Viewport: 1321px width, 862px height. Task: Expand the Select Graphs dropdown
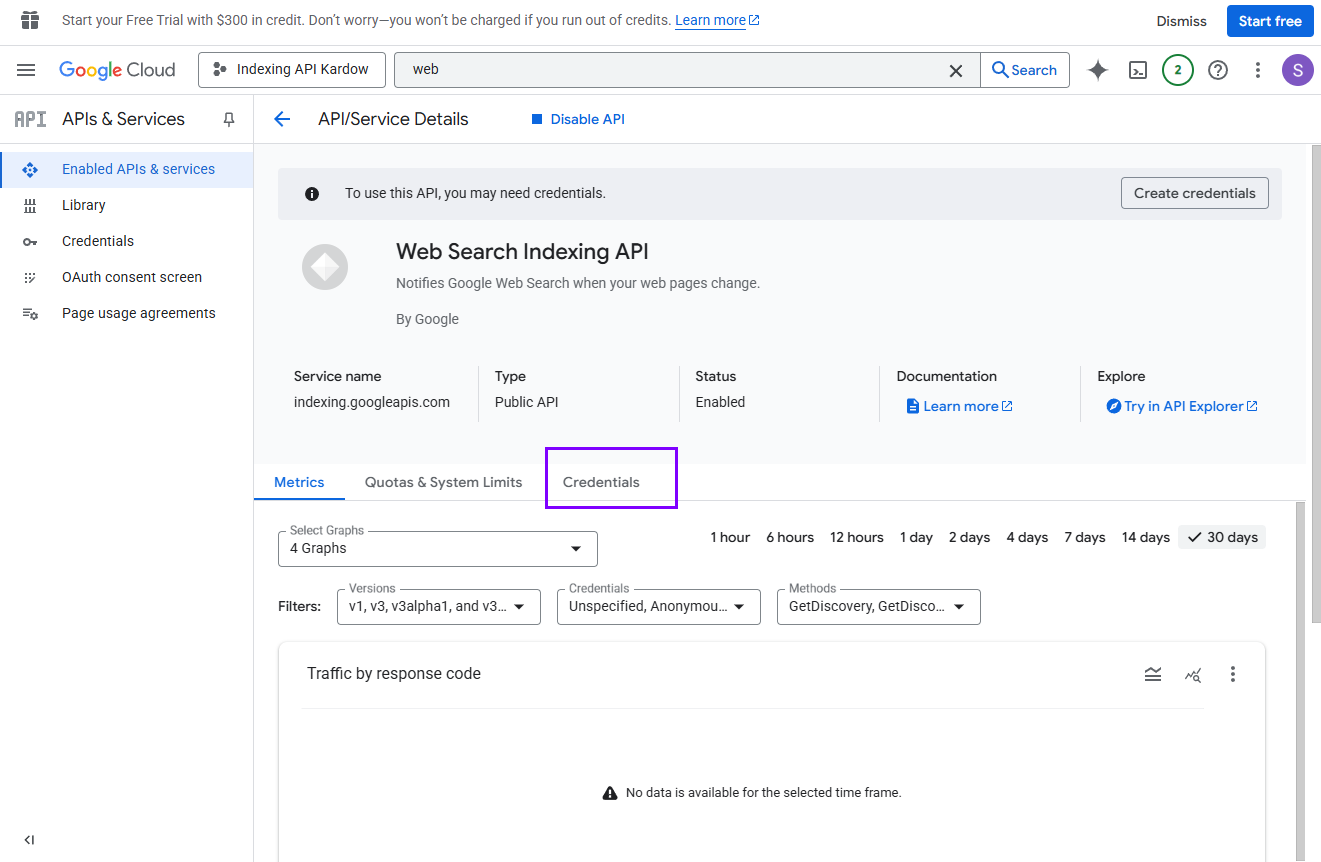tap(438, 548)
